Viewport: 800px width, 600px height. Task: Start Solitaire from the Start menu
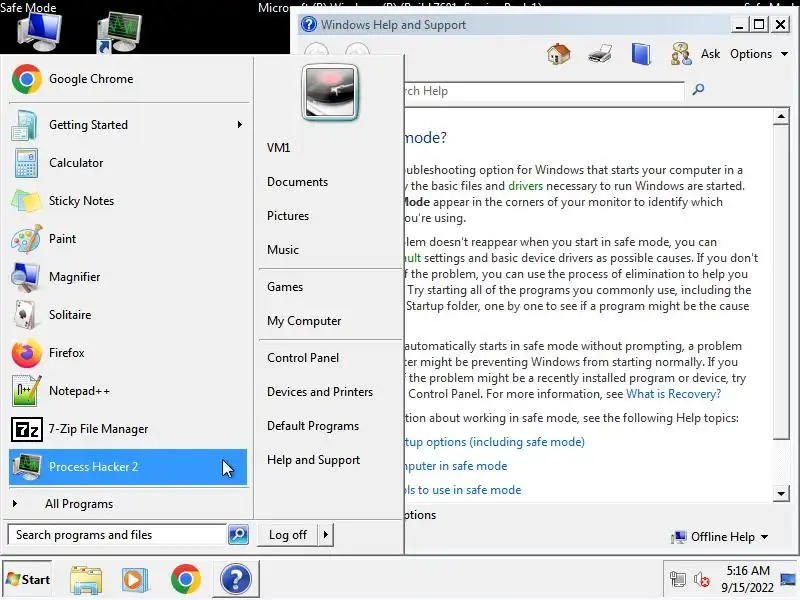[x=128, y=315]
